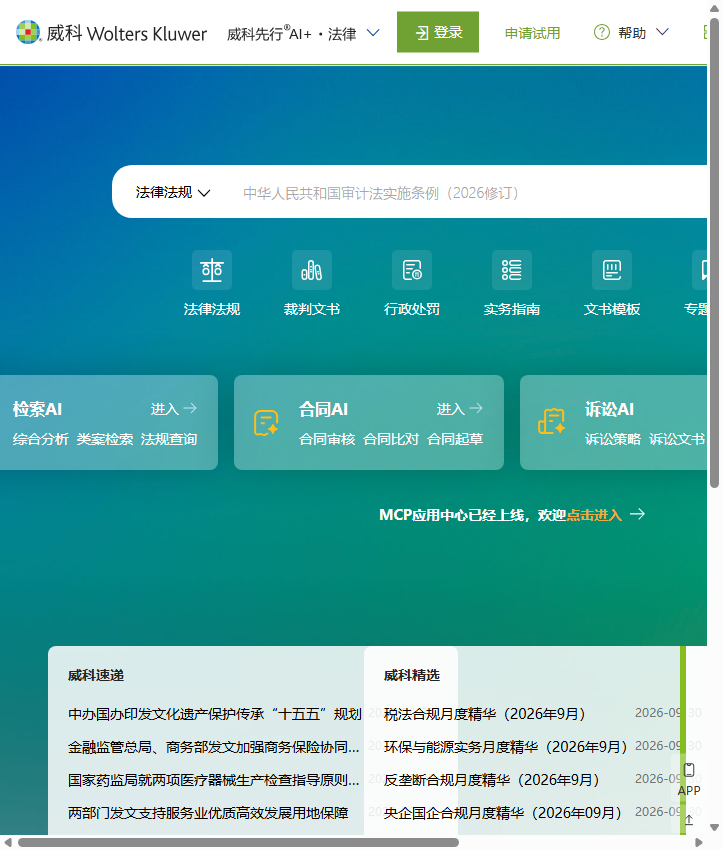Click the Wolters Kluwer logo
Screen dimensions: 722x850
point(111,33)
